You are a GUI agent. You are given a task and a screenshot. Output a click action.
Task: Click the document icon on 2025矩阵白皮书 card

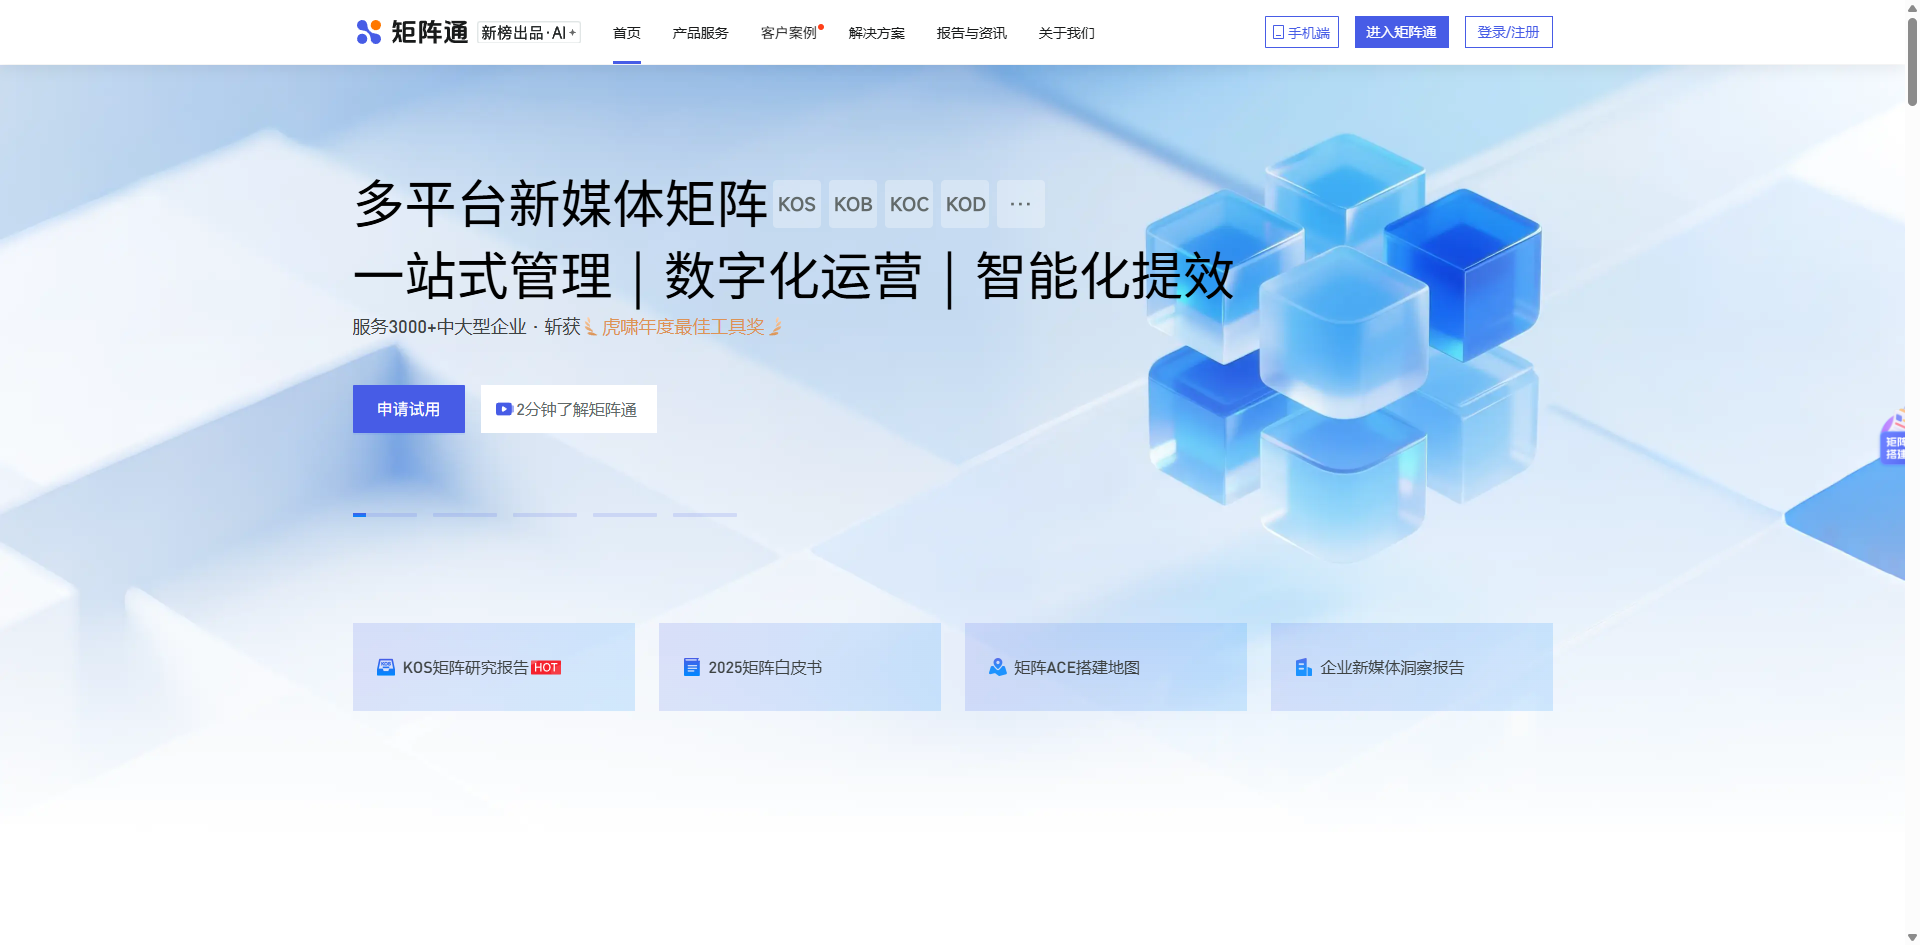click(691, 667)
